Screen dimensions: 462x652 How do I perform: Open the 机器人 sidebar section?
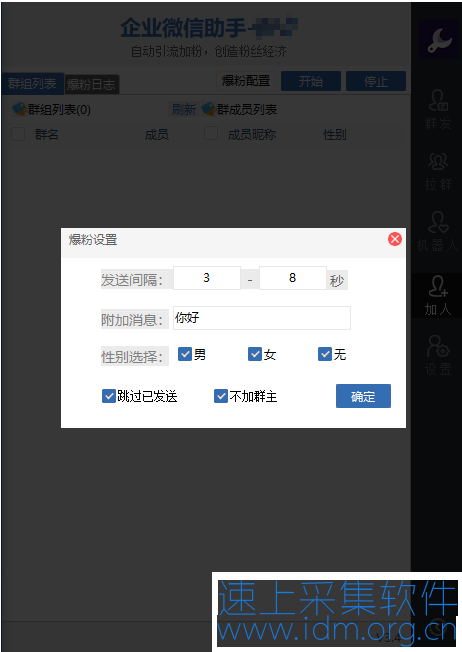(438, 232)
